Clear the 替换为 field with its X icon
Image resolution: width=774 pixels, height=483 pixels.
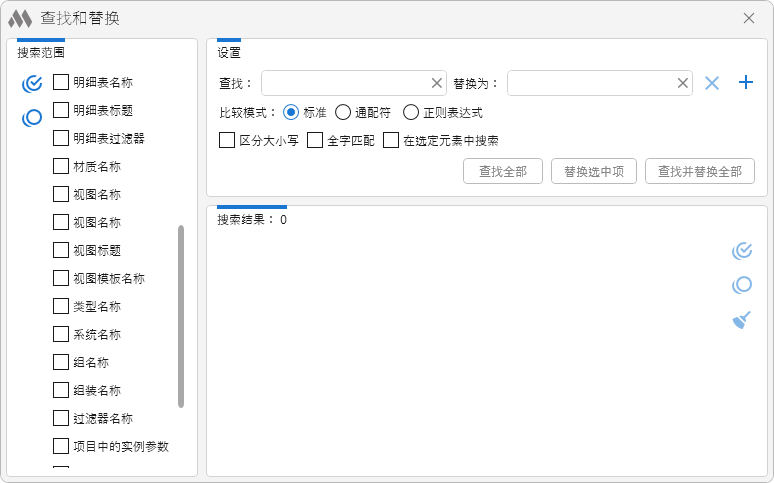point(683,83)
